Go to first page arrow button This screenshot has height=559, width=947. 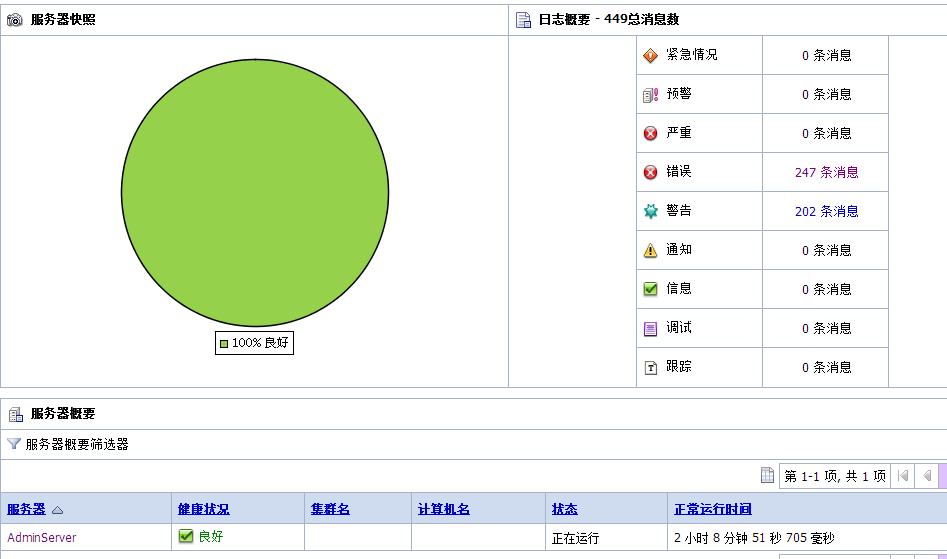[x=903, y=476]
